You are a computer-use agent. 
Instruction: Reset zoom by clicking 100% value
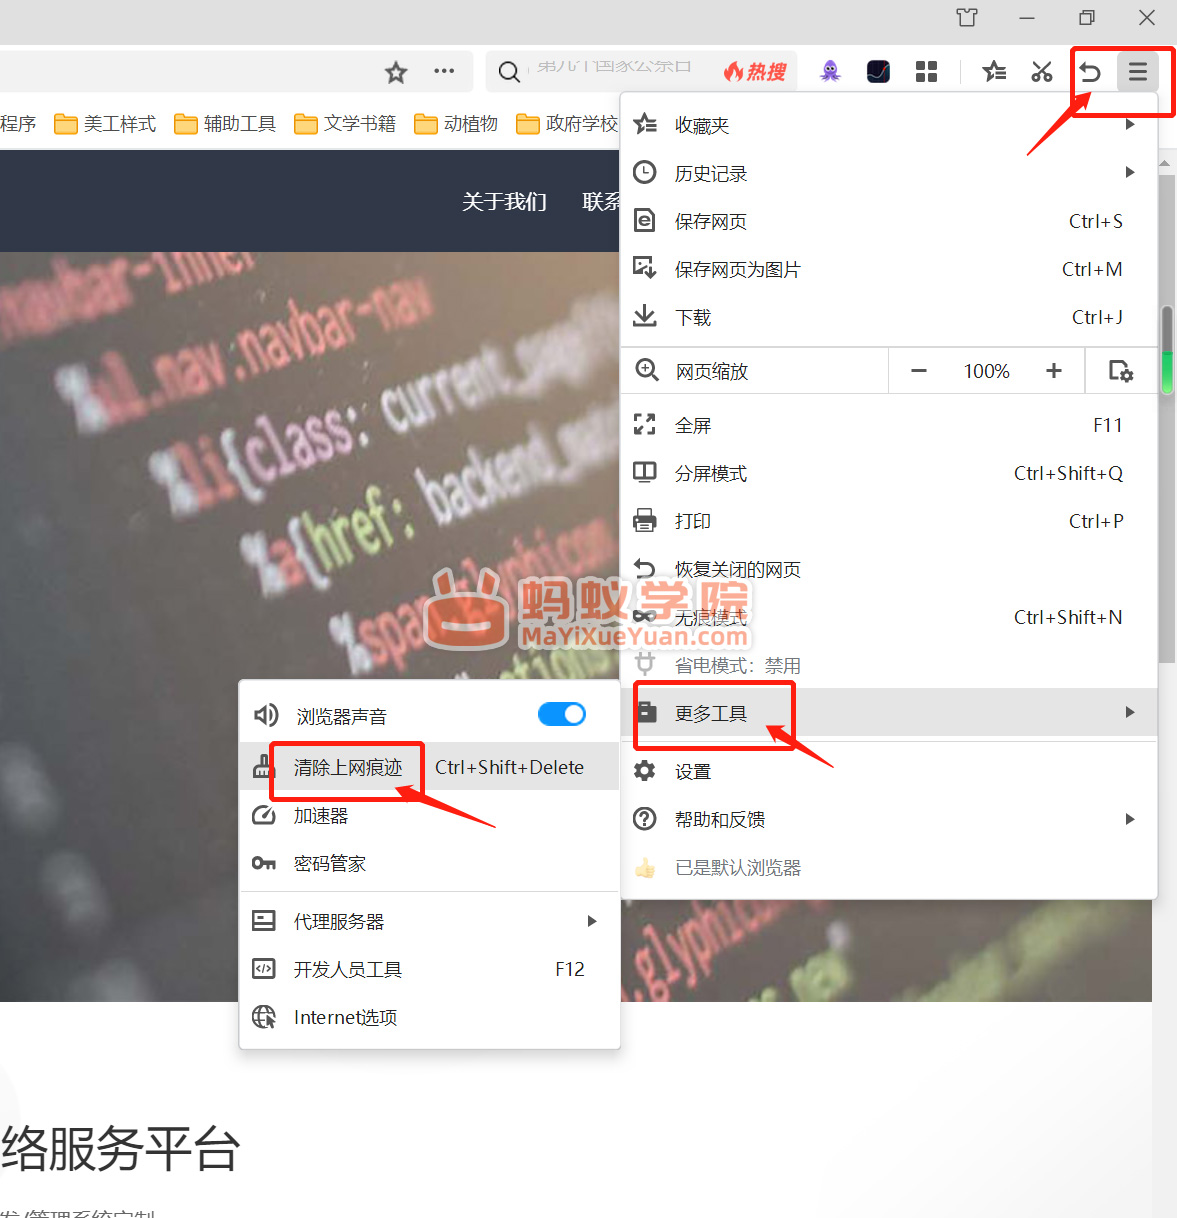[x=986, y=371]
